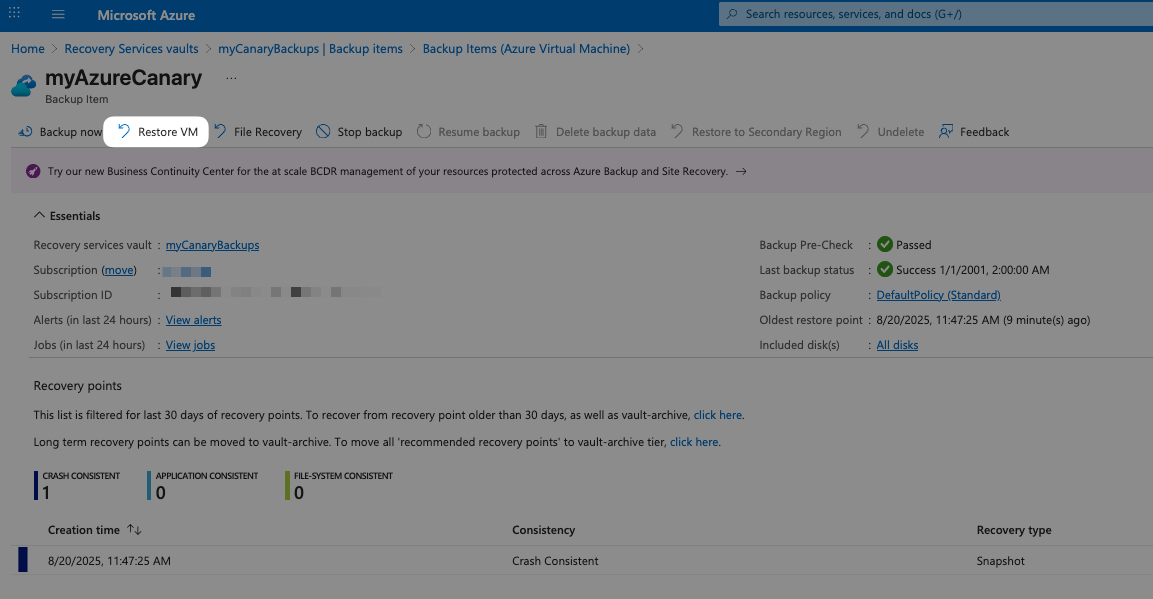Click the search magnifier icon
Screen dimensions: 1153x599
(732, 14)
